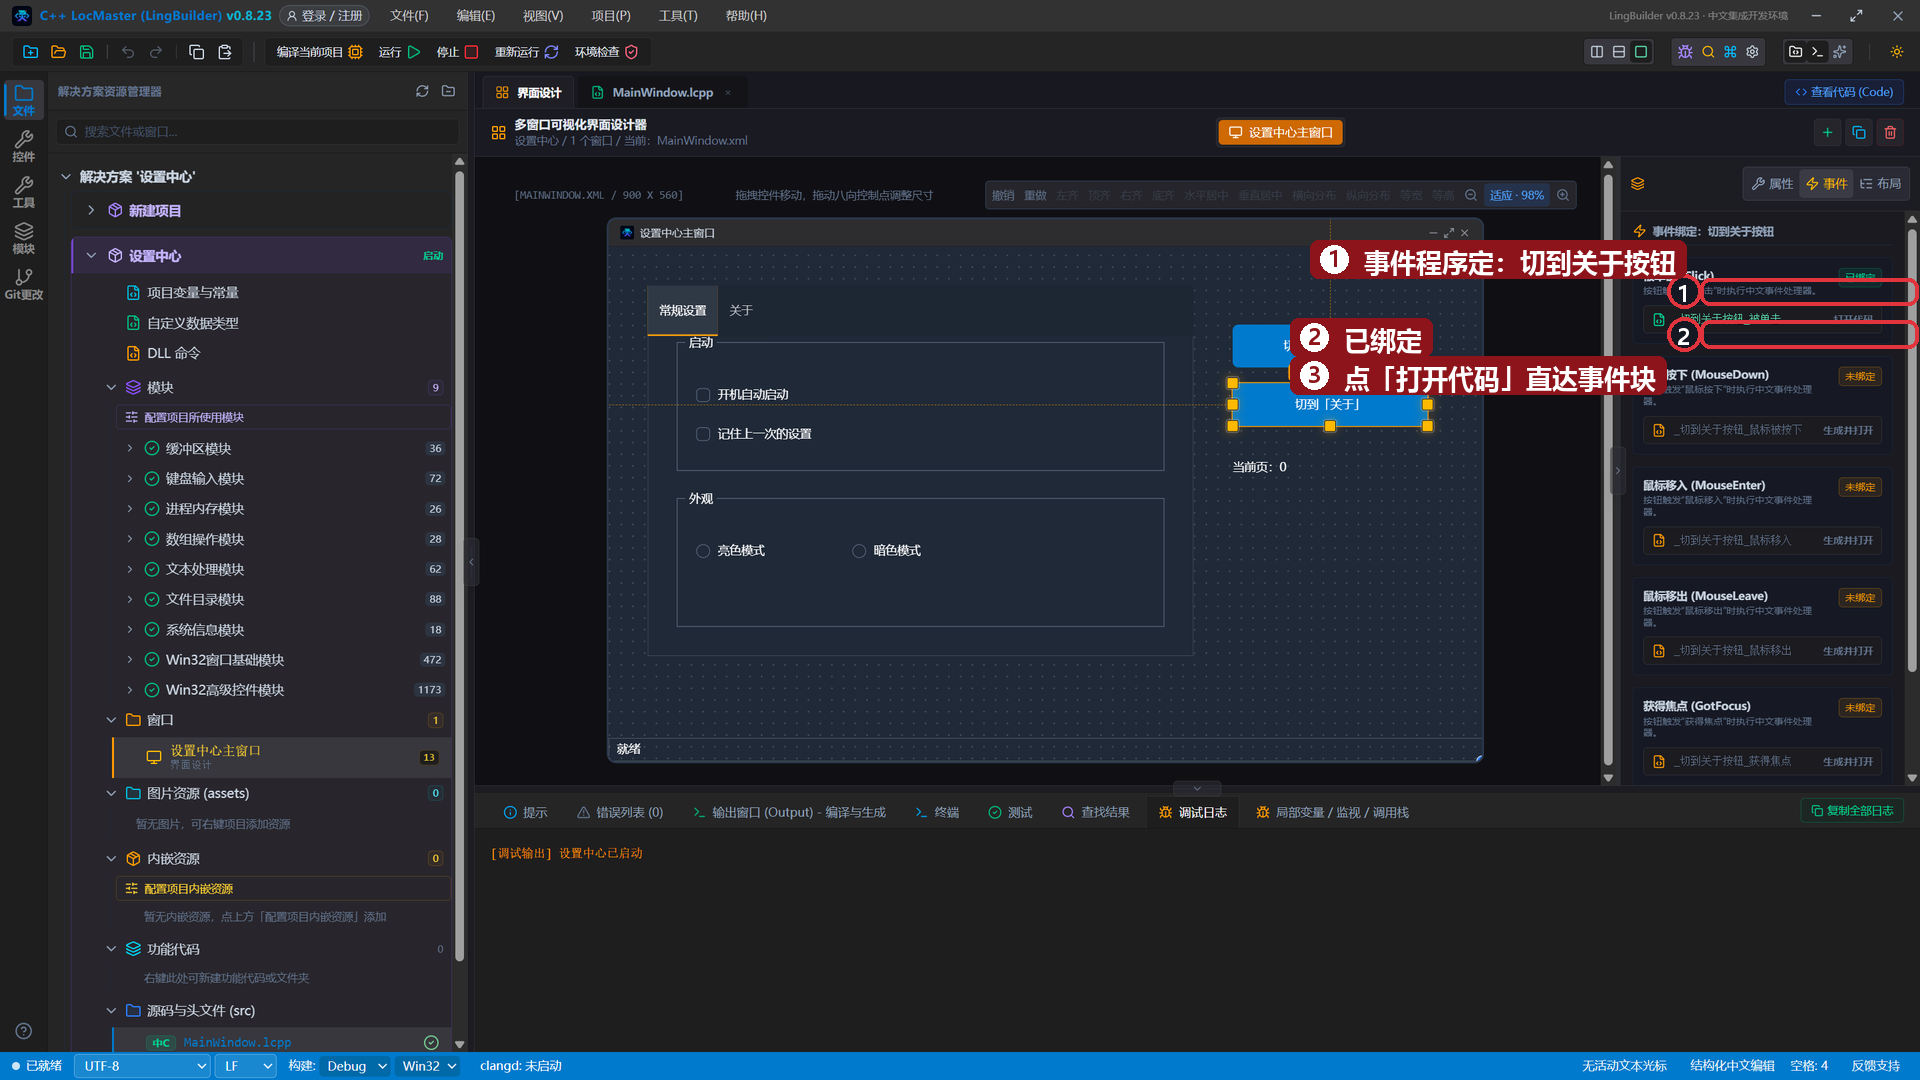
Task: Open the Win32 platform dropdown
Action: [x=429, y=1066]
